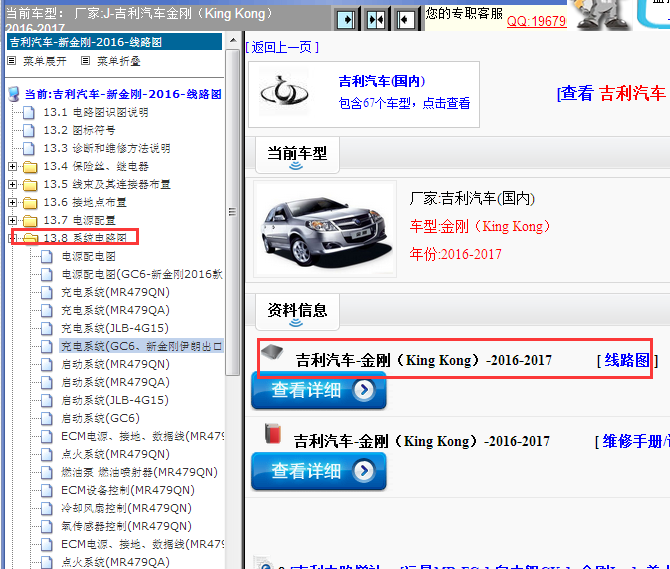The height and width of the screenshot is (569, 670).
Task: Select the 资料信息 tab
Action: (297, 311)
